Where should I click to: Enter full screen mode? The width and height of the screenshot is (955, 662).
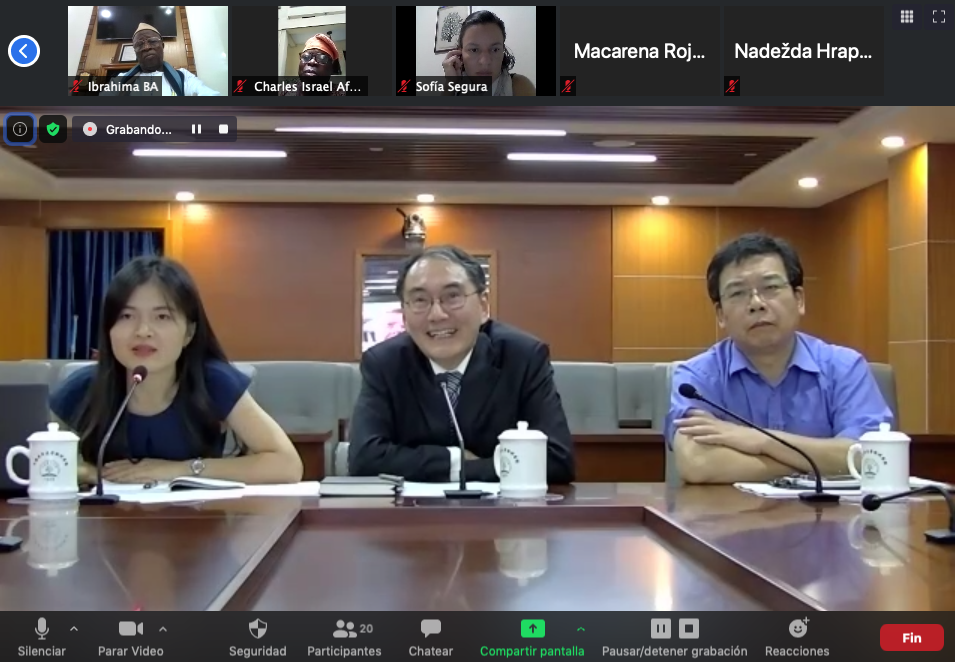(x=939, y=16)
